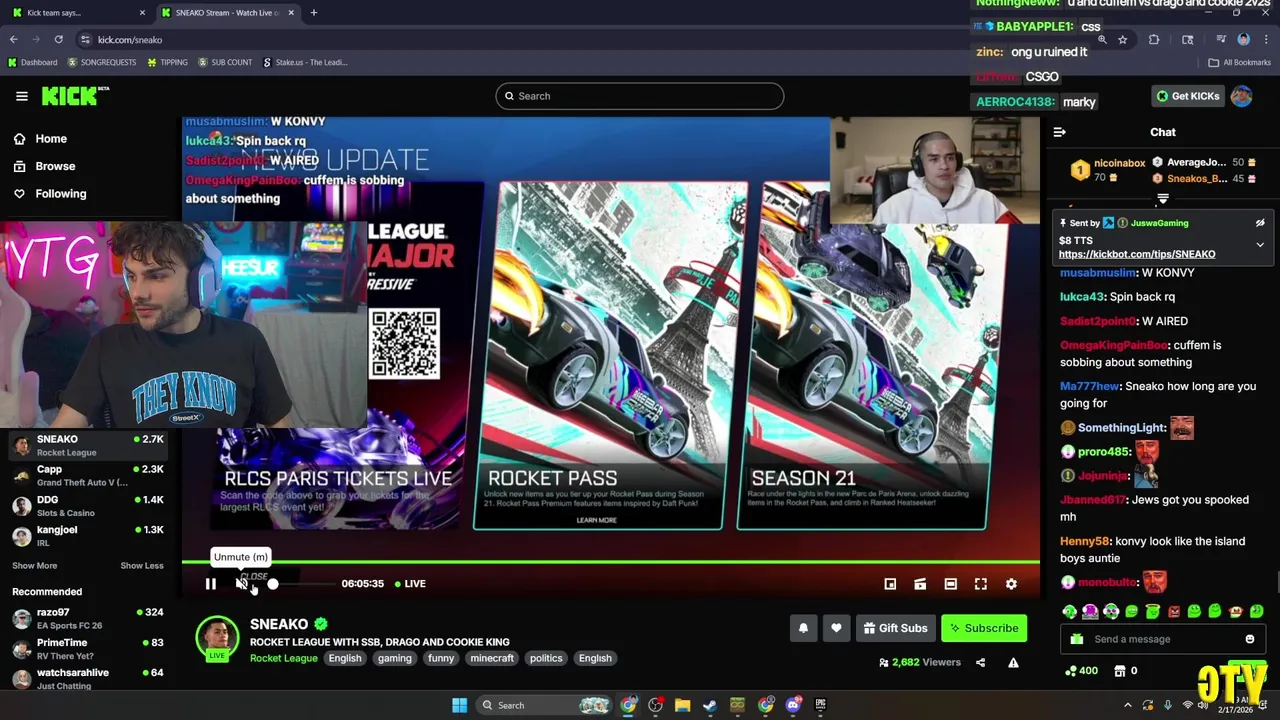Image resolution: width=1280 pixels, height=720 pixels.
Task: Open Dashboard bookmark
Action: [32, 62]
